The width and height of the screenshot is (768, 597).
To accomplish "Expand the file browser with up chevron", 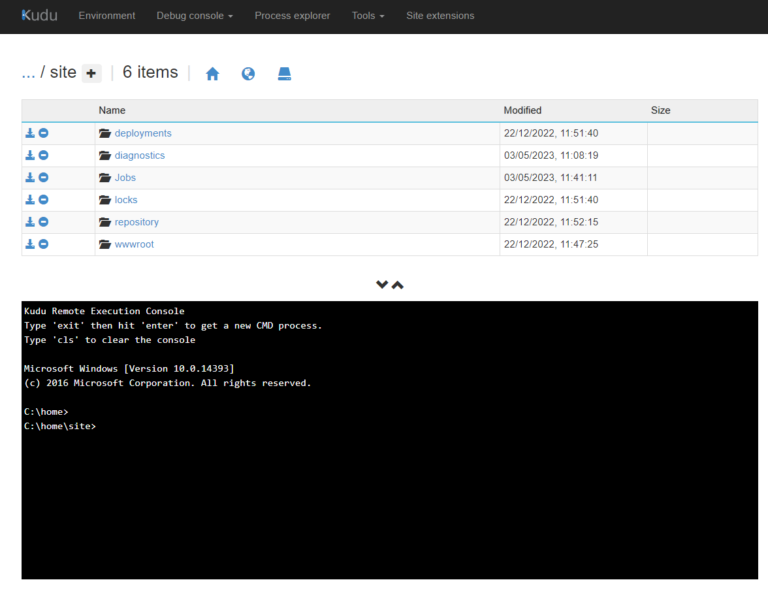I will click(x=398, y=285).
